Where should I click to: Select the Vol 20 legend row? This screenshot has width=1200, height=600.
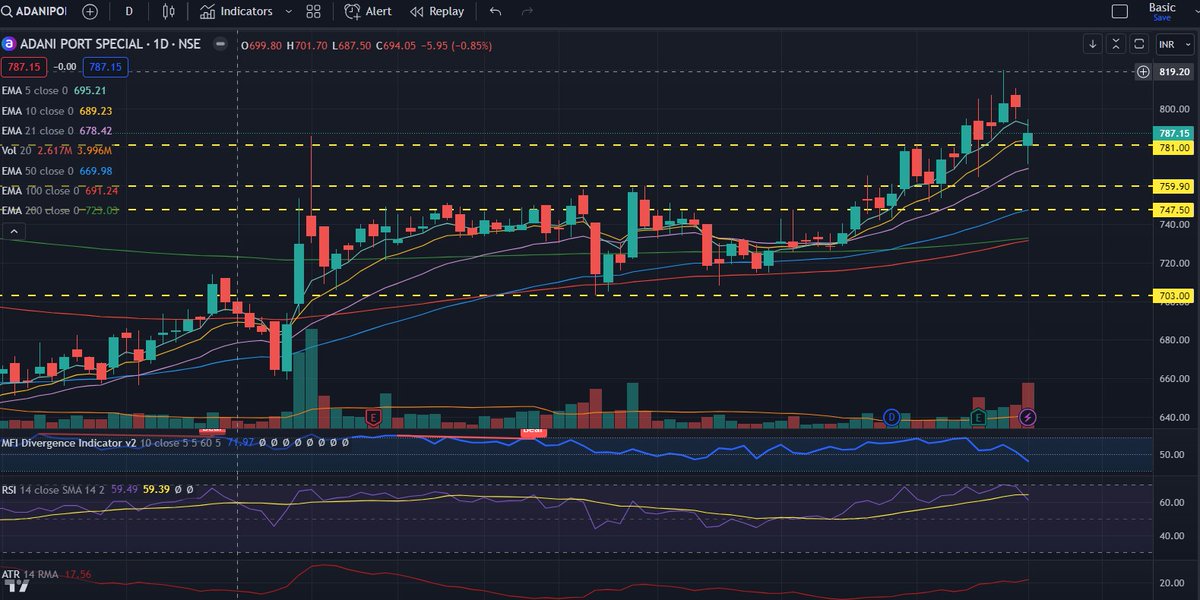pos(56,150)
